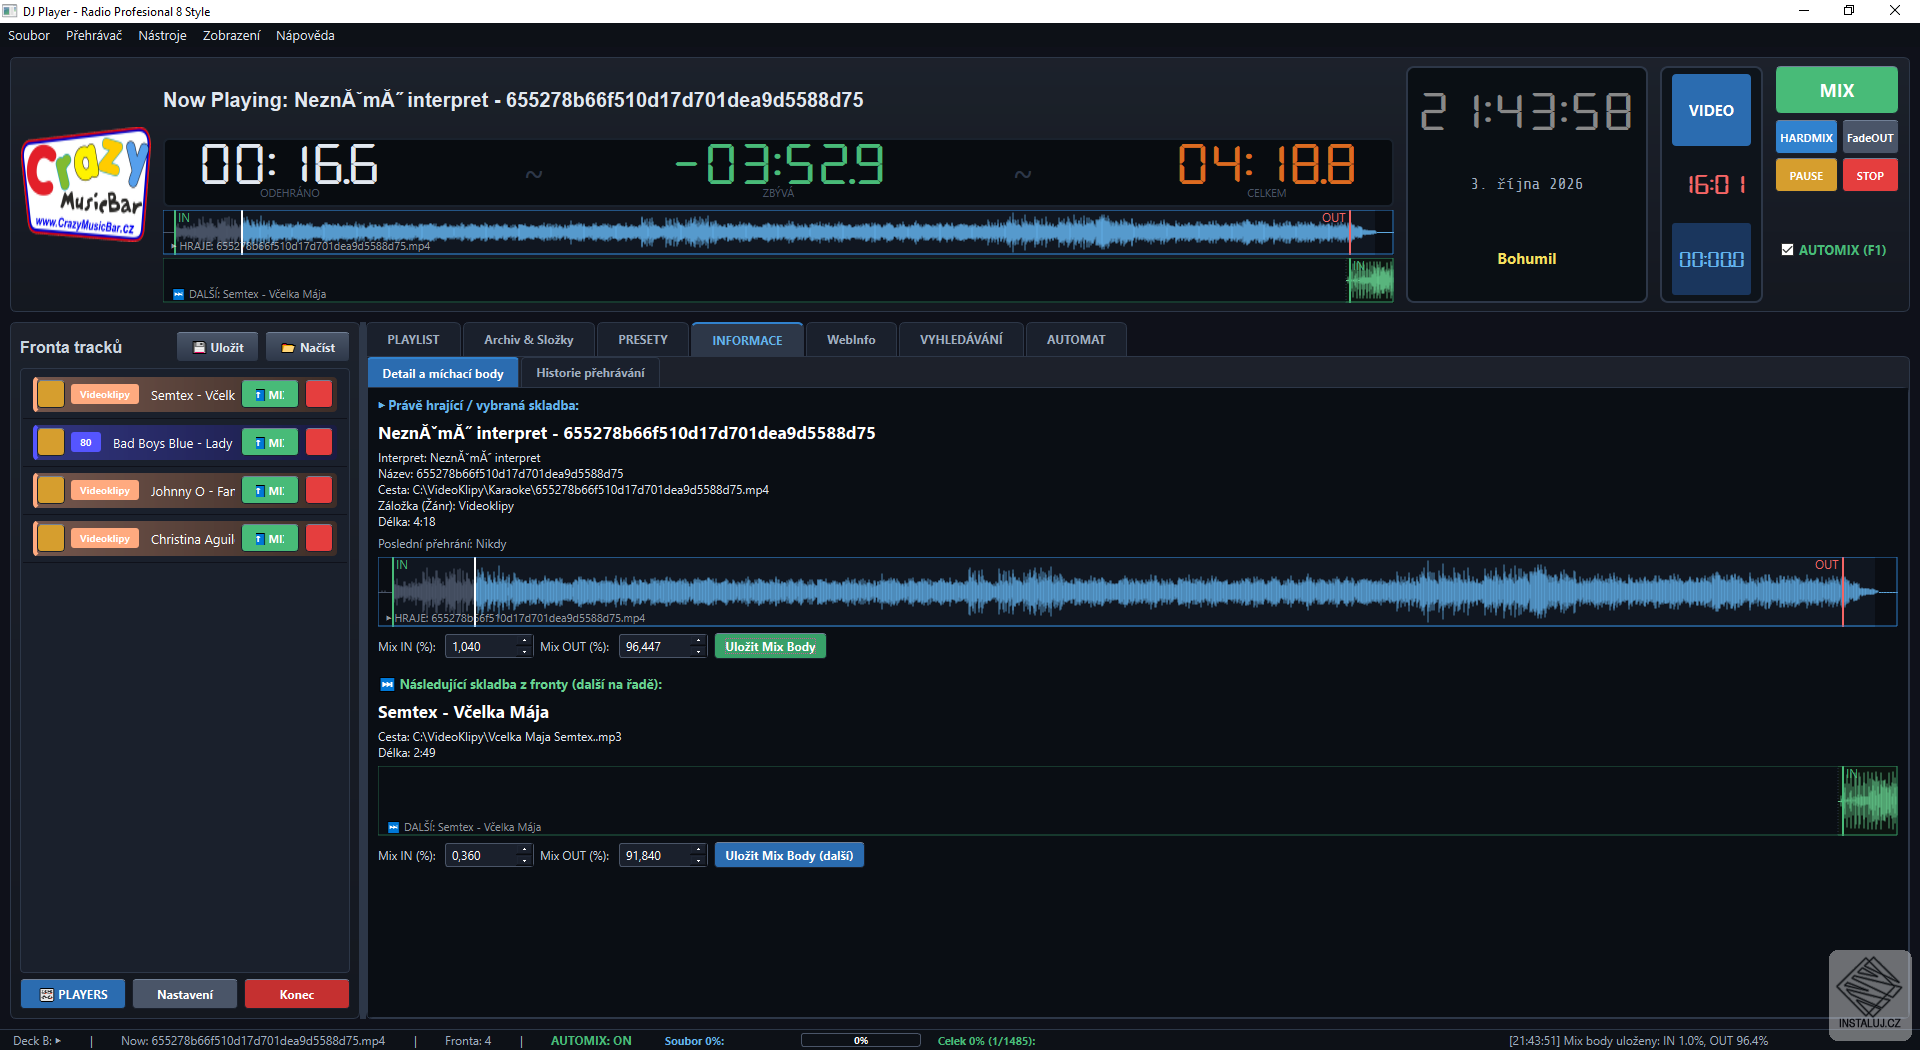Click the FadeOUT button
This screenshot has height=1050, width=1920.
[1870, 138]
